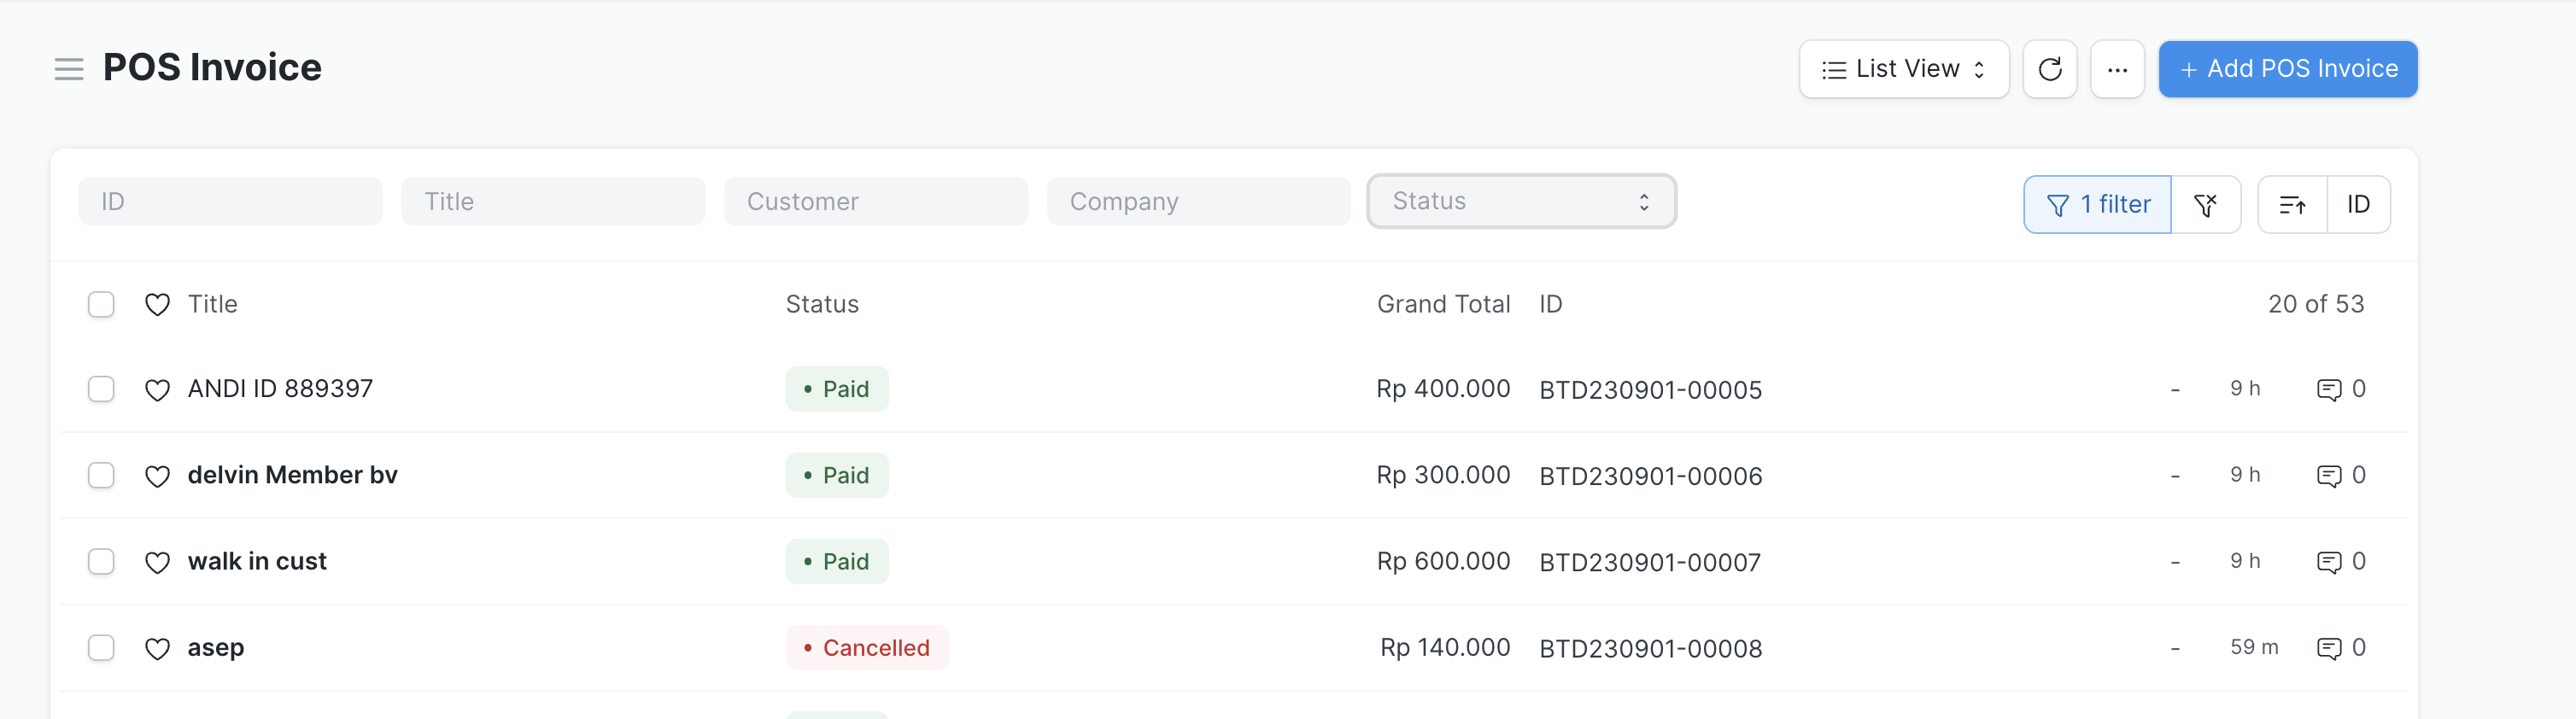Image resolution: width=2576 pixels, height=719 pixels.
Task: Click Paid pill on walk in cust row
Action: click(x=837, y=562)
